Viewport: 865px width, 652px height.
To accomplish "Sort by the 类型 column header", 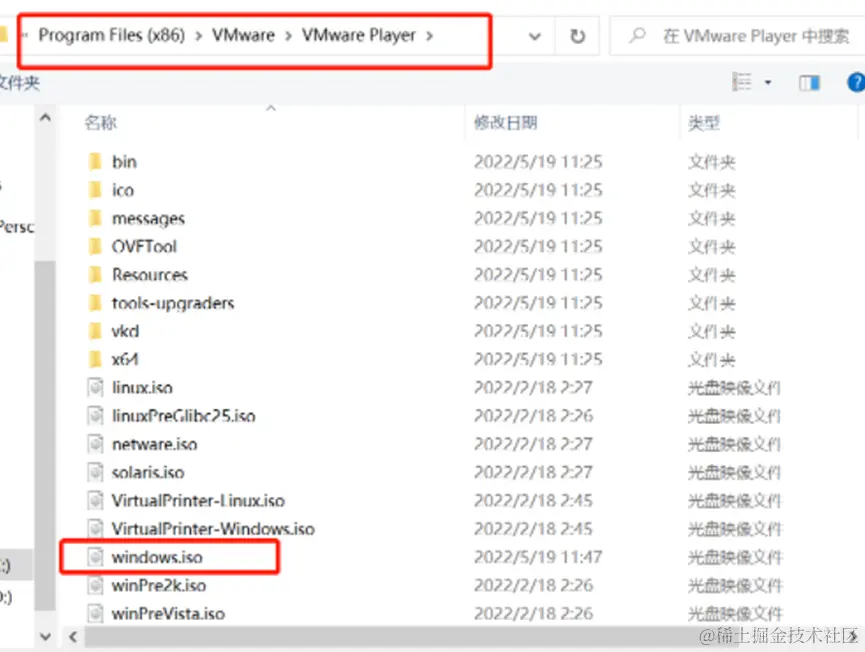I will pos(704,122).
